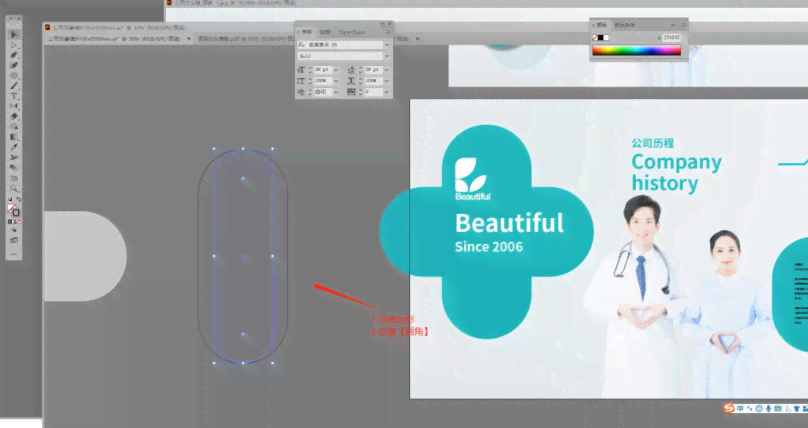Select the Pen tool
The height and width of the screenshot is (428, 808).
(13, 55)
